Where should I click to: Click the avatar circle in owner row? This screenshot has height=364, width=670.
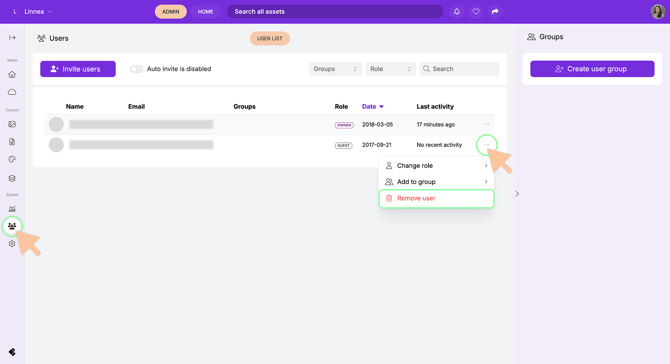56,124
